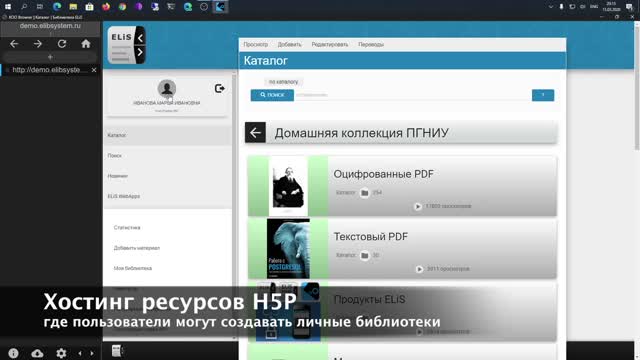The width and height of the screenshot is (640, 360).
Task: Add a new tab with plus button
Action: [50, 57]
